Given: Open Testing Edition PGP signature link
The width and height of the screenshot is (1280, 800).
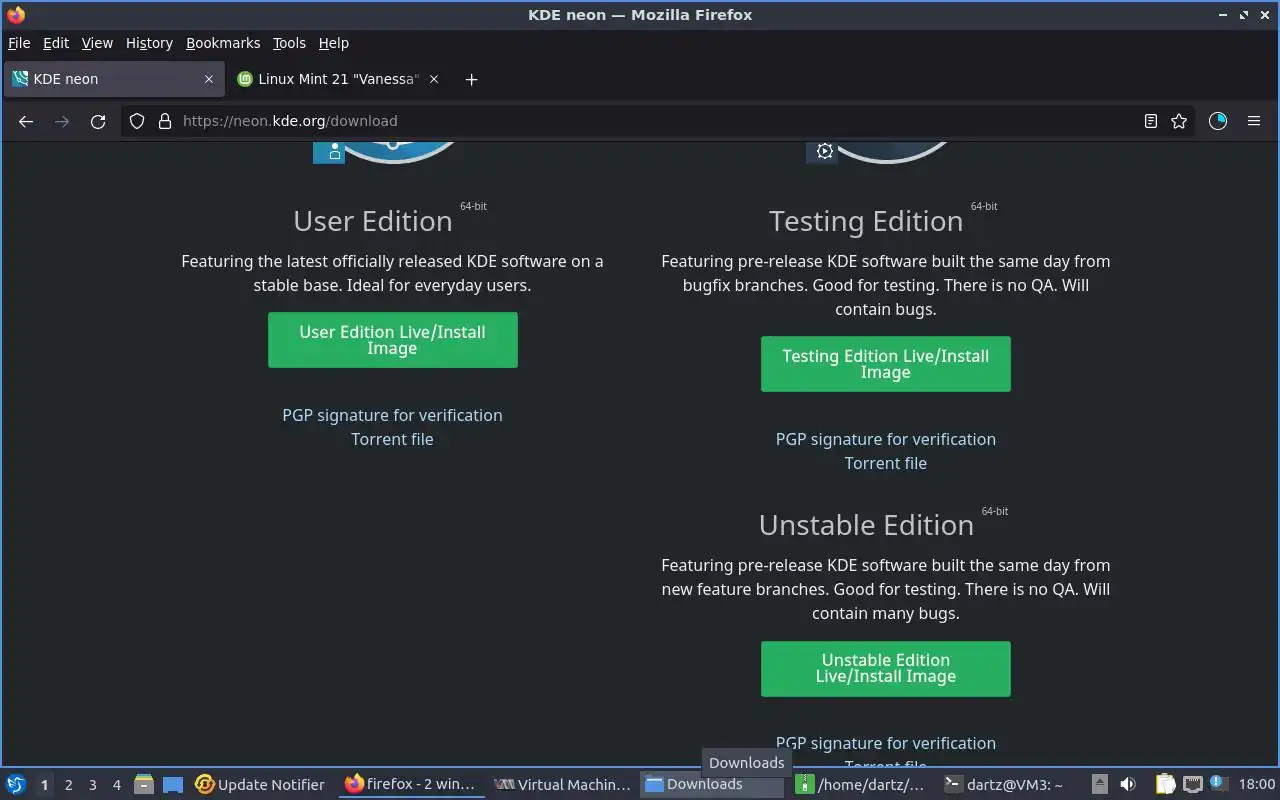Looking at the screenshot, I should 885,439.
